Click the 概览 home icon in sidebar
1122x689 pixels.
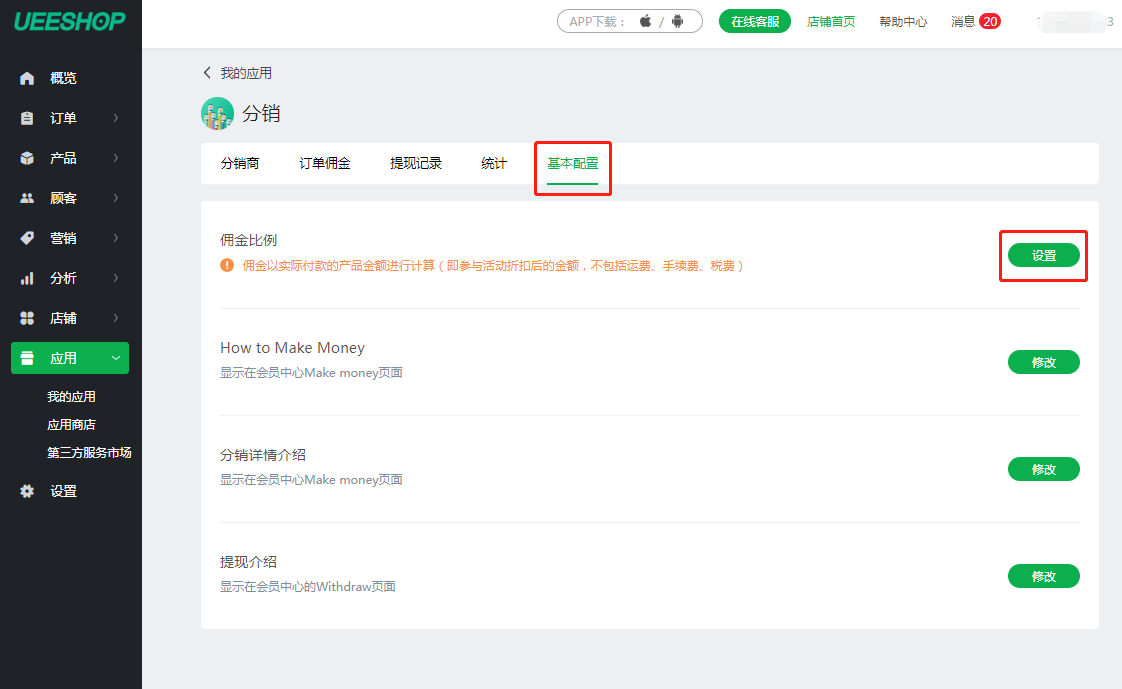pos(27,78)
